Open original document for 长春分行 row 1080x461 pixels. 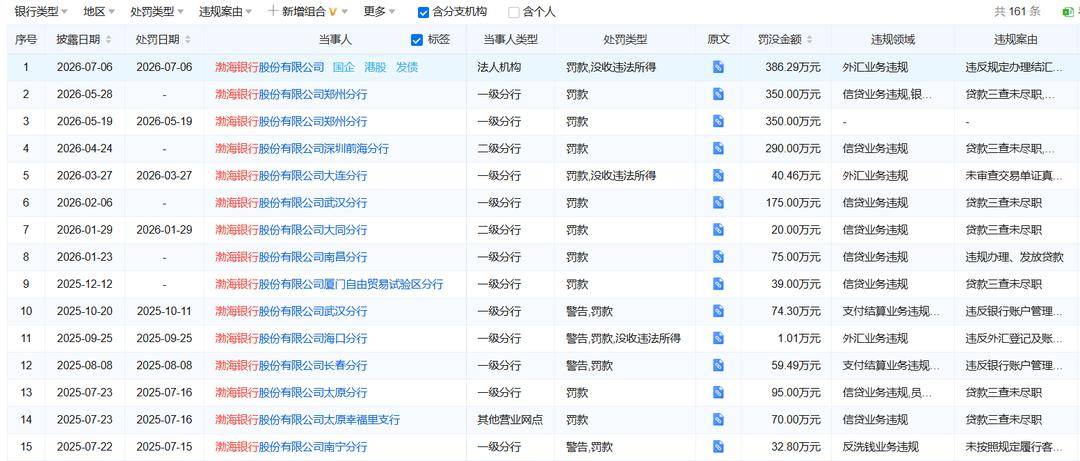pos(718,365)
